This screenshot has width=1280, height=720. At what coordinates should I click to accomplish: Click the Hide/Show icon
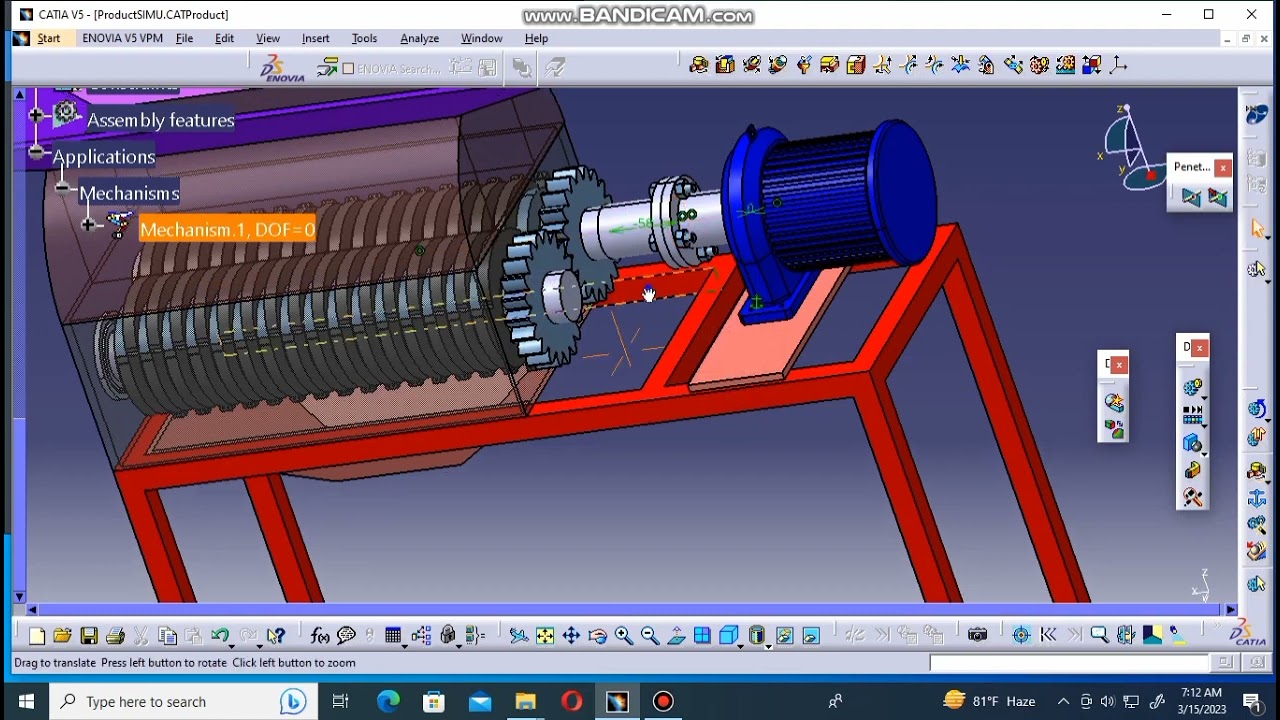point(785,635)
